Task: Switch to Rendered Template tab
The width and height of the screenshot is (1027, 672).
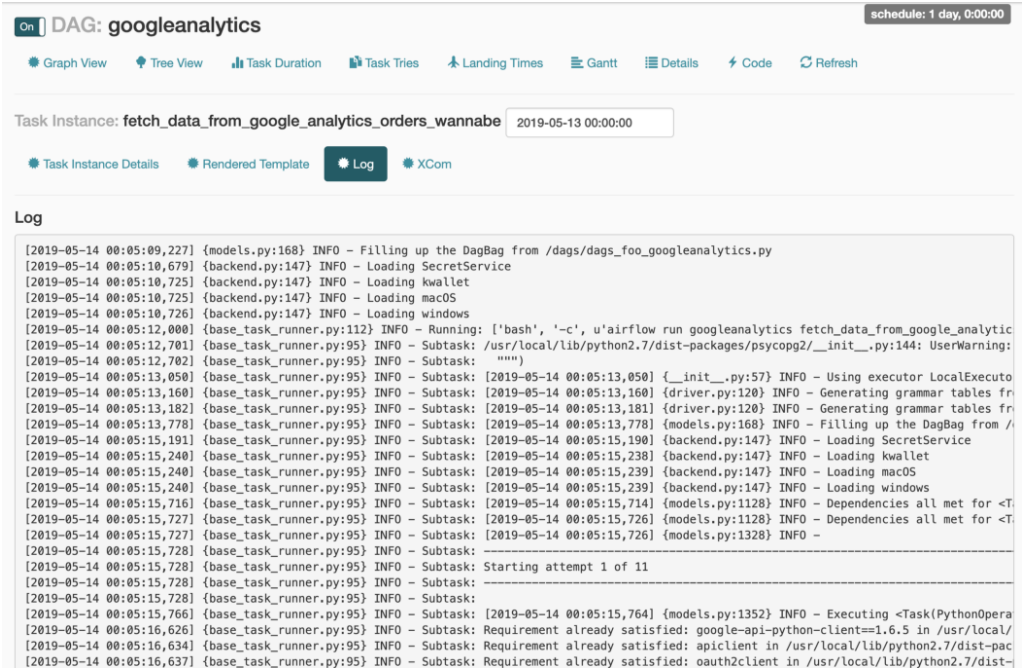Action: coord(248,164)
